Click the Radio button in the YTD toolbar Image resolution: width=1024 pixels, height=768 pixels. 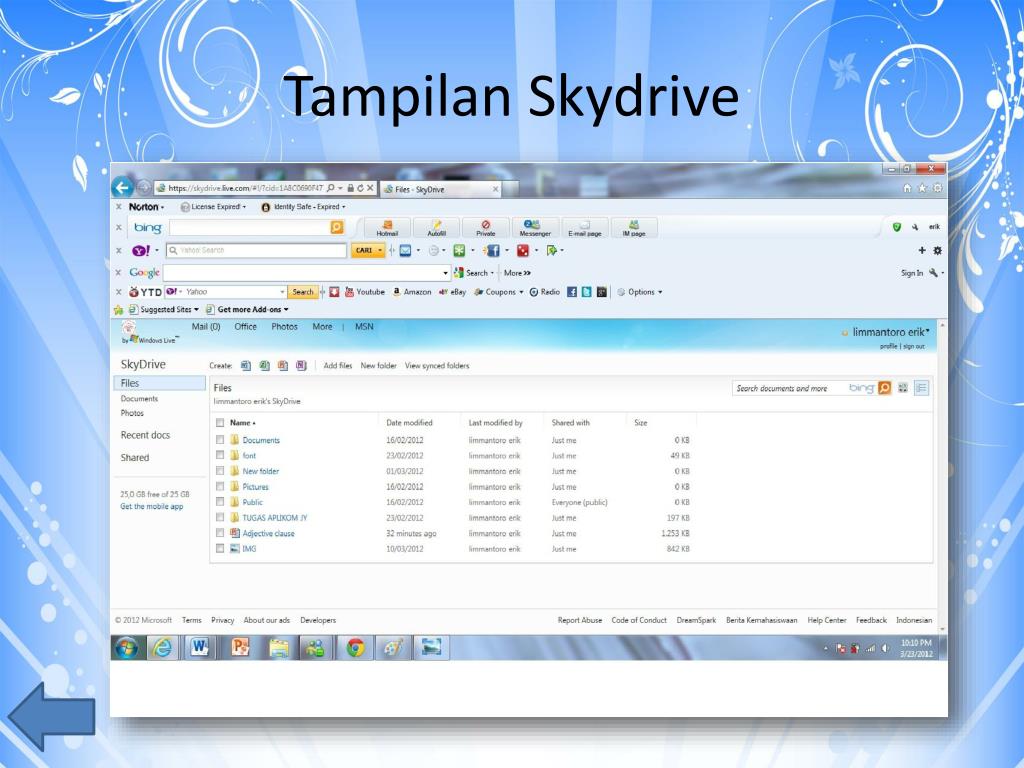click(x=545, y=292)
